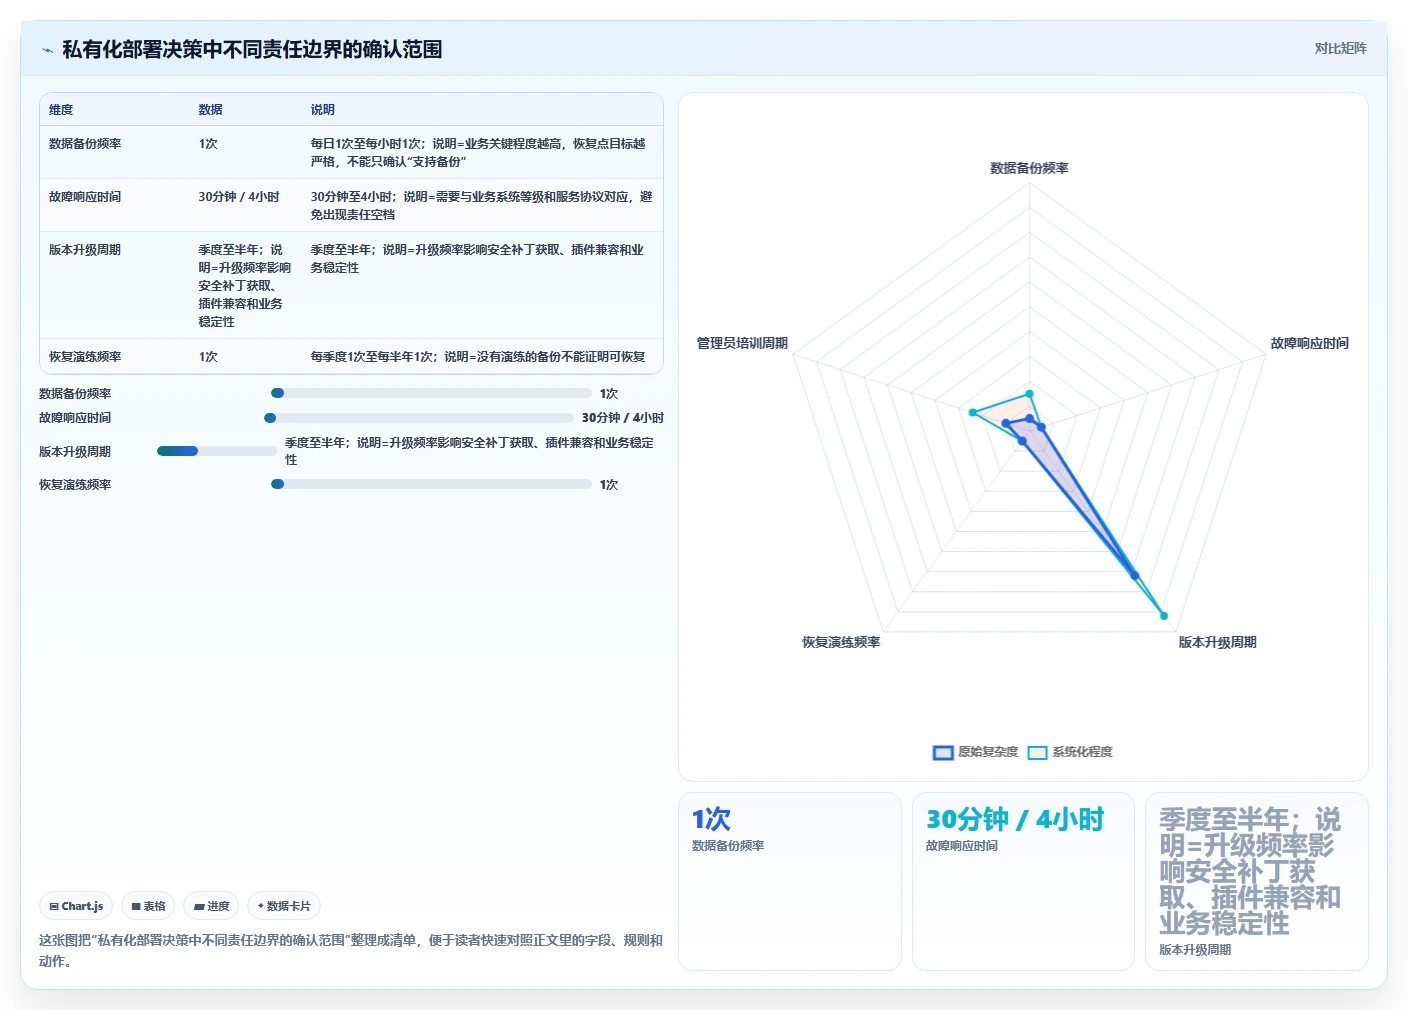Click the title 私有化部署决策中不同责任边界的确认范围
The image size is (1408, 1010).
pyautogui.click(x=252, y=50)
